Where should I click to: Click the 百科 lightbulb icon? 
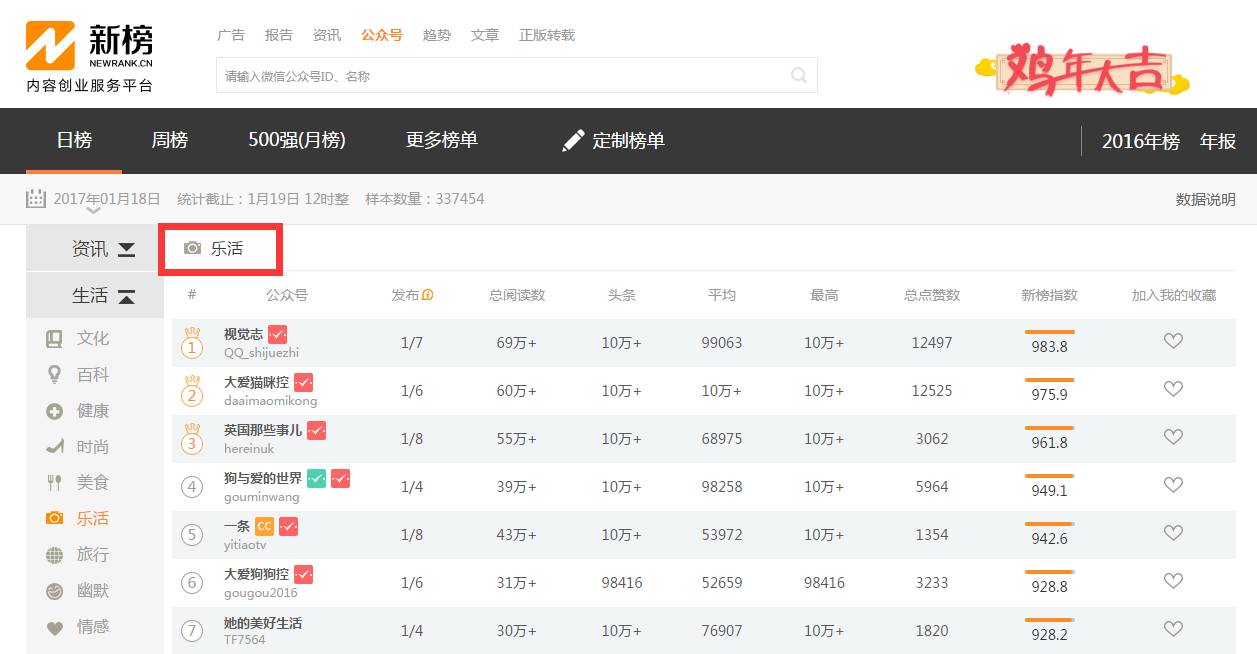point(54,375)
